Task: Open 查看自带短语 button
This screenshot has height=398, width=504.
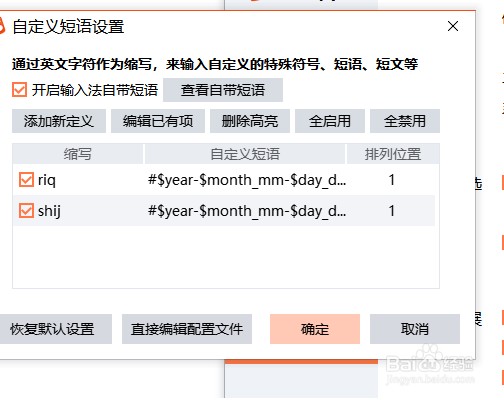Action: [x=223, y=90]
